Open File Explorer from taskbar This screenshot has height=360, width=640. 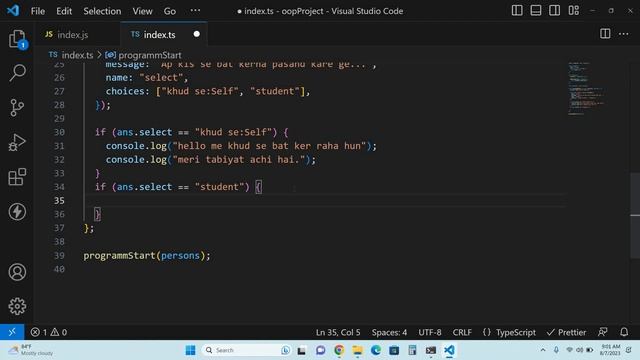[358, 350]
